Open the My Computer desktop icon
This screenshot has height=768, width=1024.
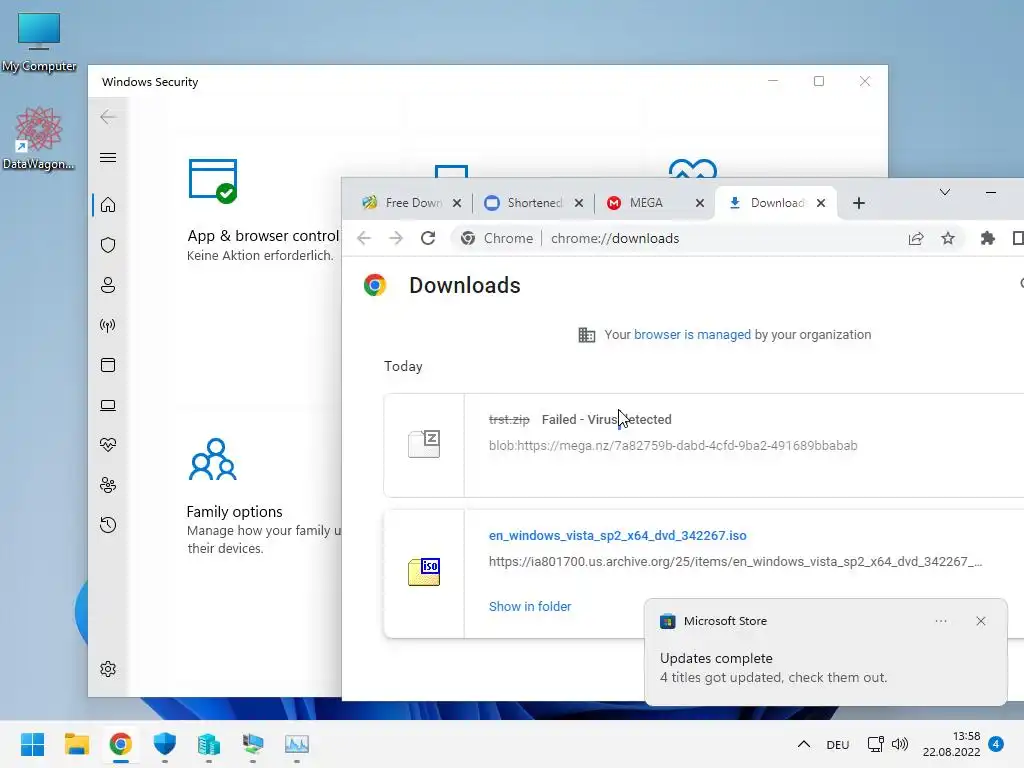39,42
